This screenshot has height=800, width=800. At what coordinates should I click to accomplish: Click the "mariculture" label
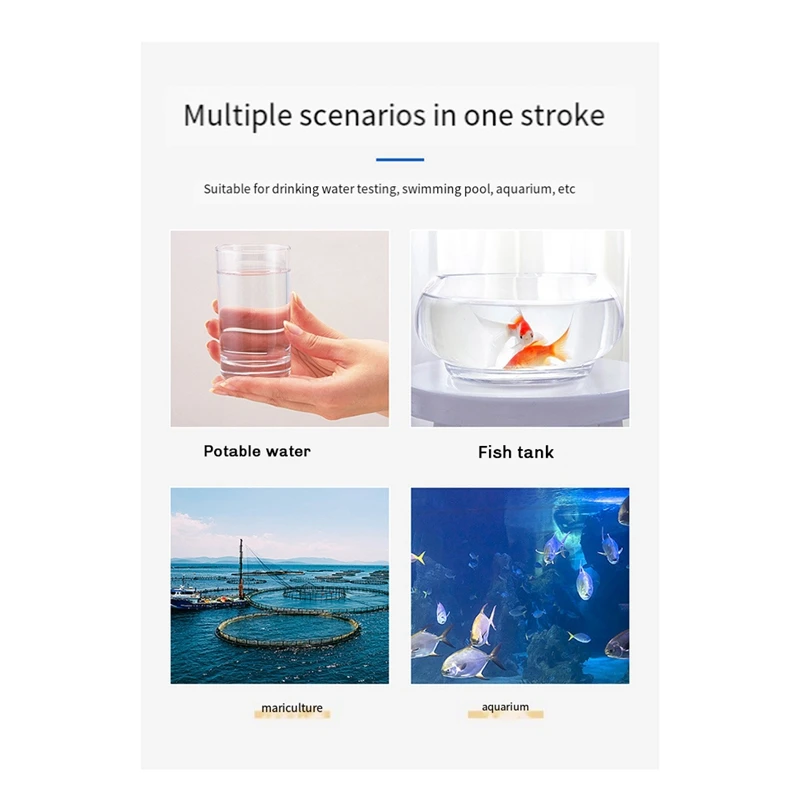[x=292, y=708]
